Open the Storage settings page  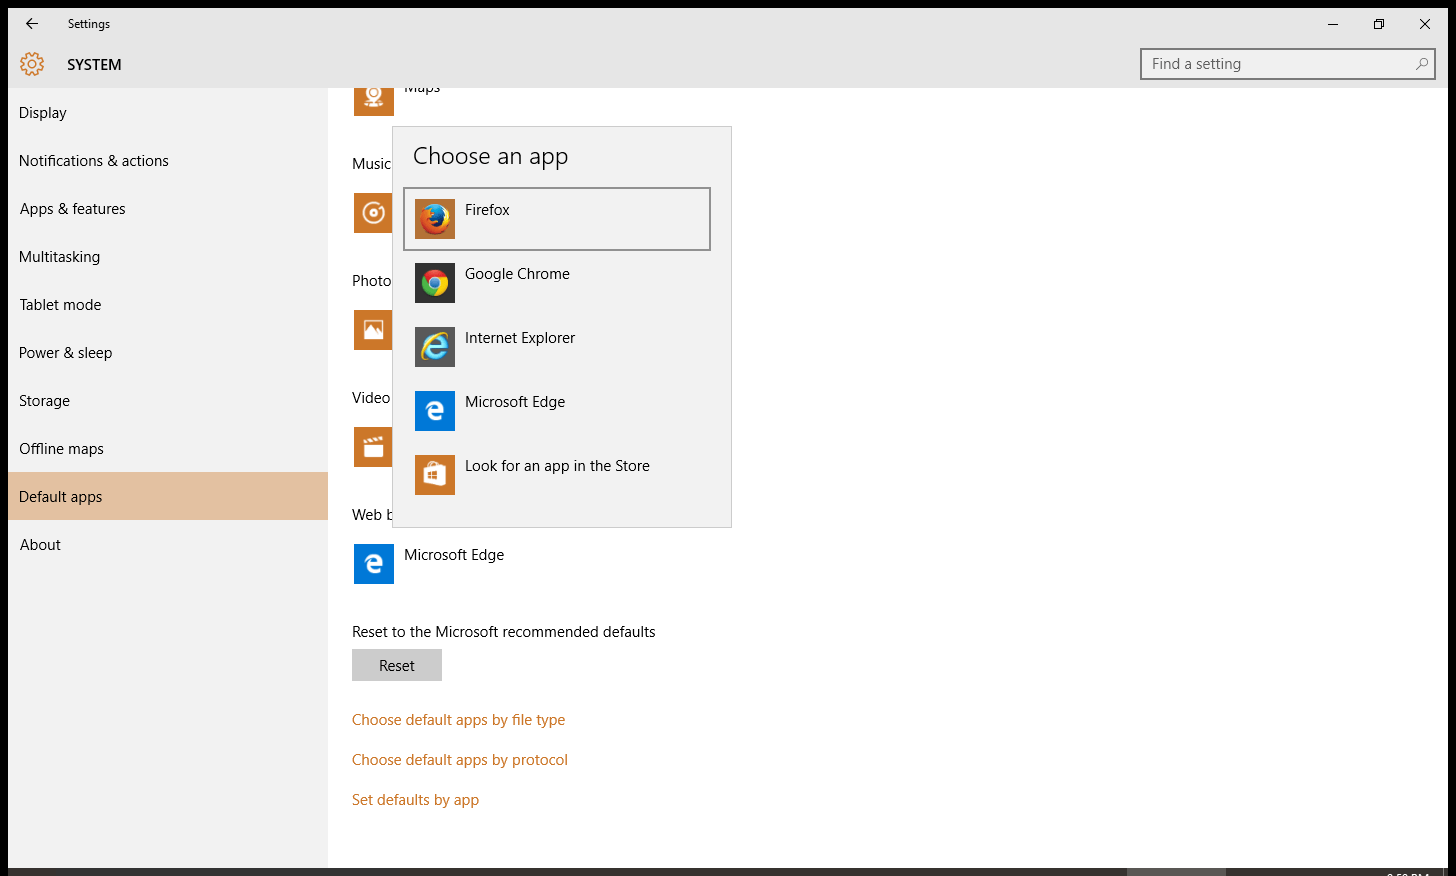pyautogui.click(x=168, y=401)
